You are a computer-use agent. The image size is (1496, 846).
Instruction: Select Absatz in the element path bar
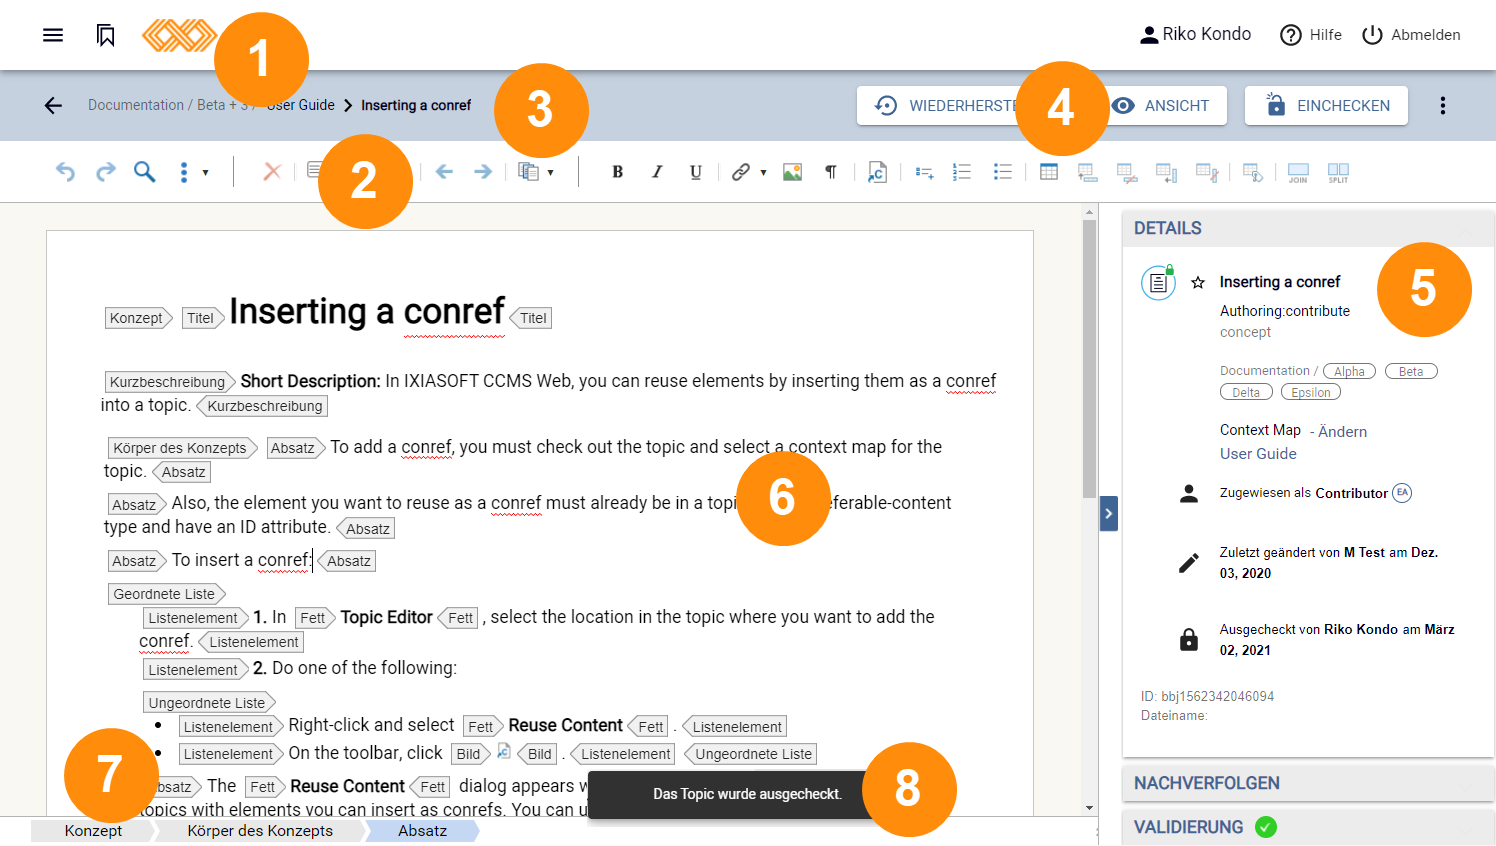coord(422,831)
